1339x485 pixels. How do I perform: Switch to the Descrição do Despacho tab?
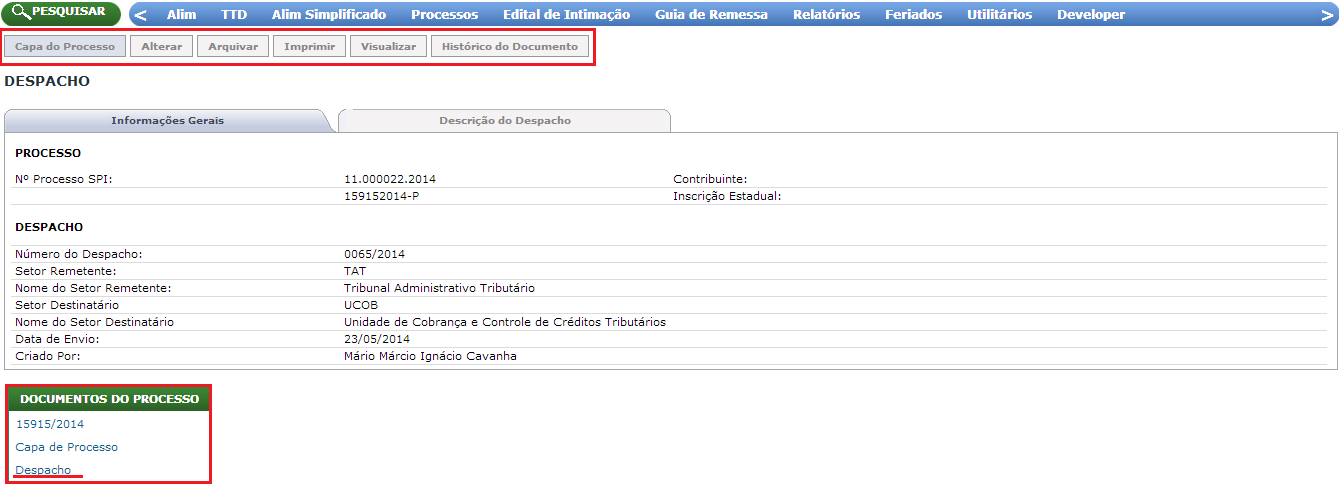click(x=505, y=120)
